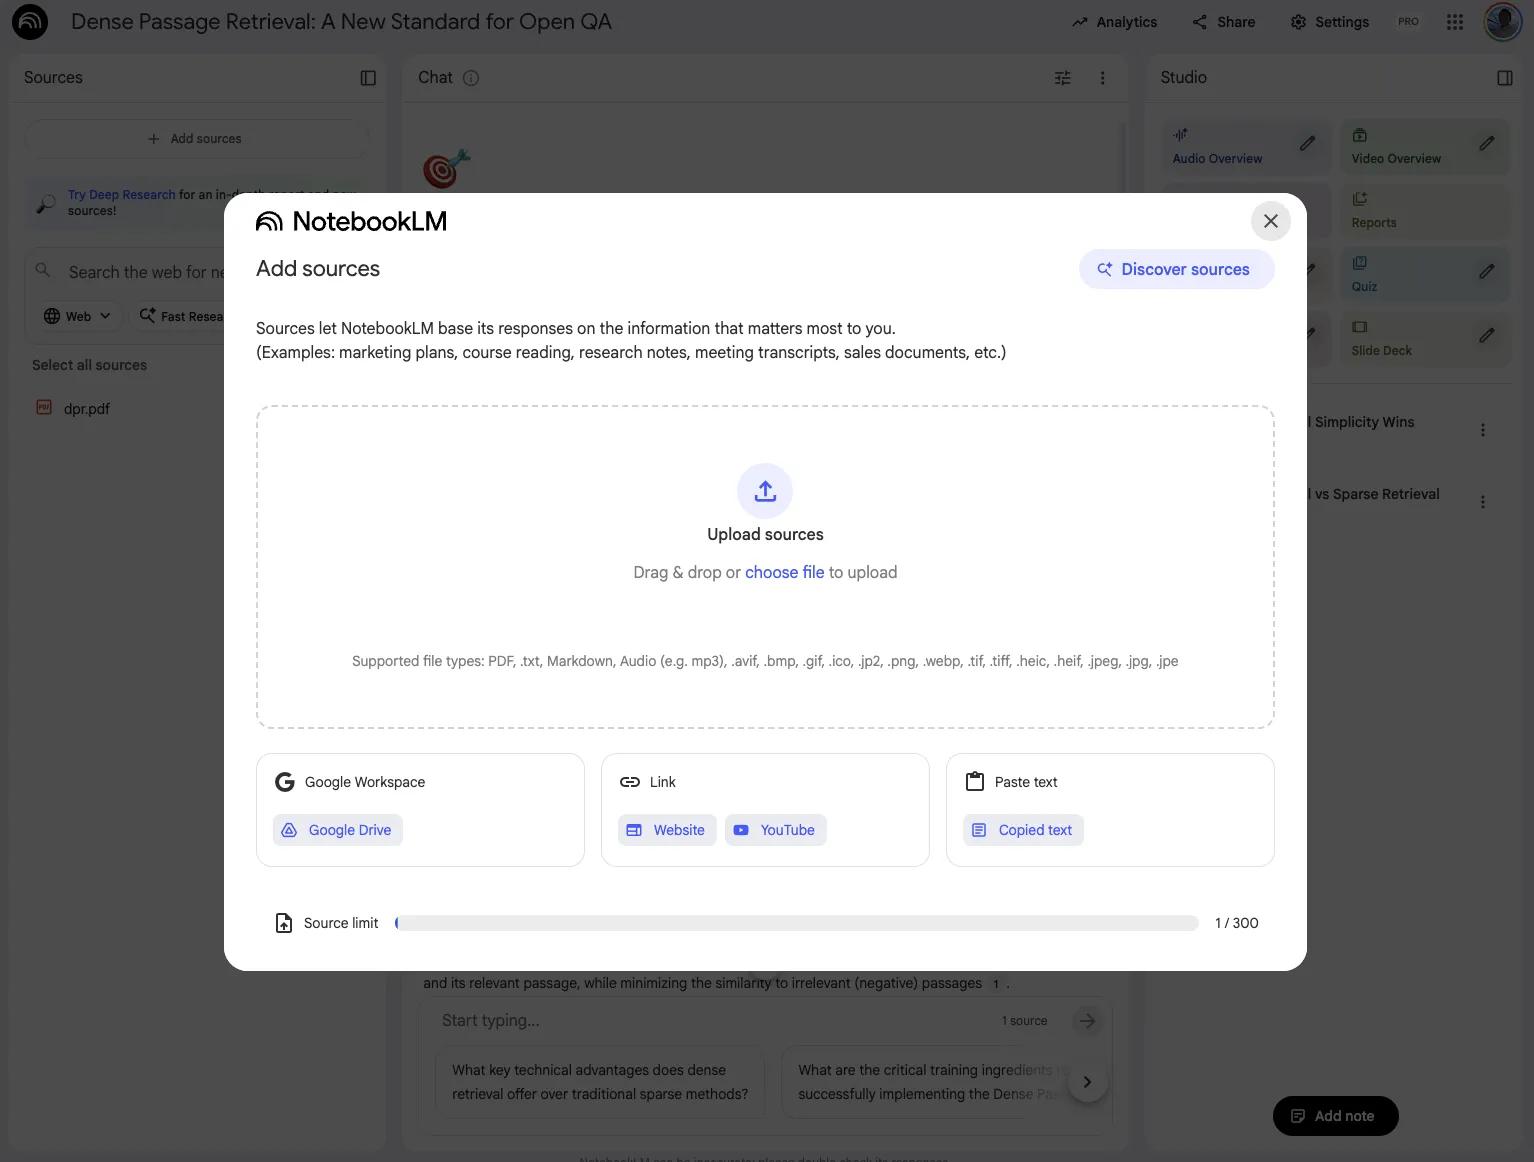The height and width of the screenshot is (1162, 1534).
Task: Edit Video Overview with pencil icon
Action: 1487,143
